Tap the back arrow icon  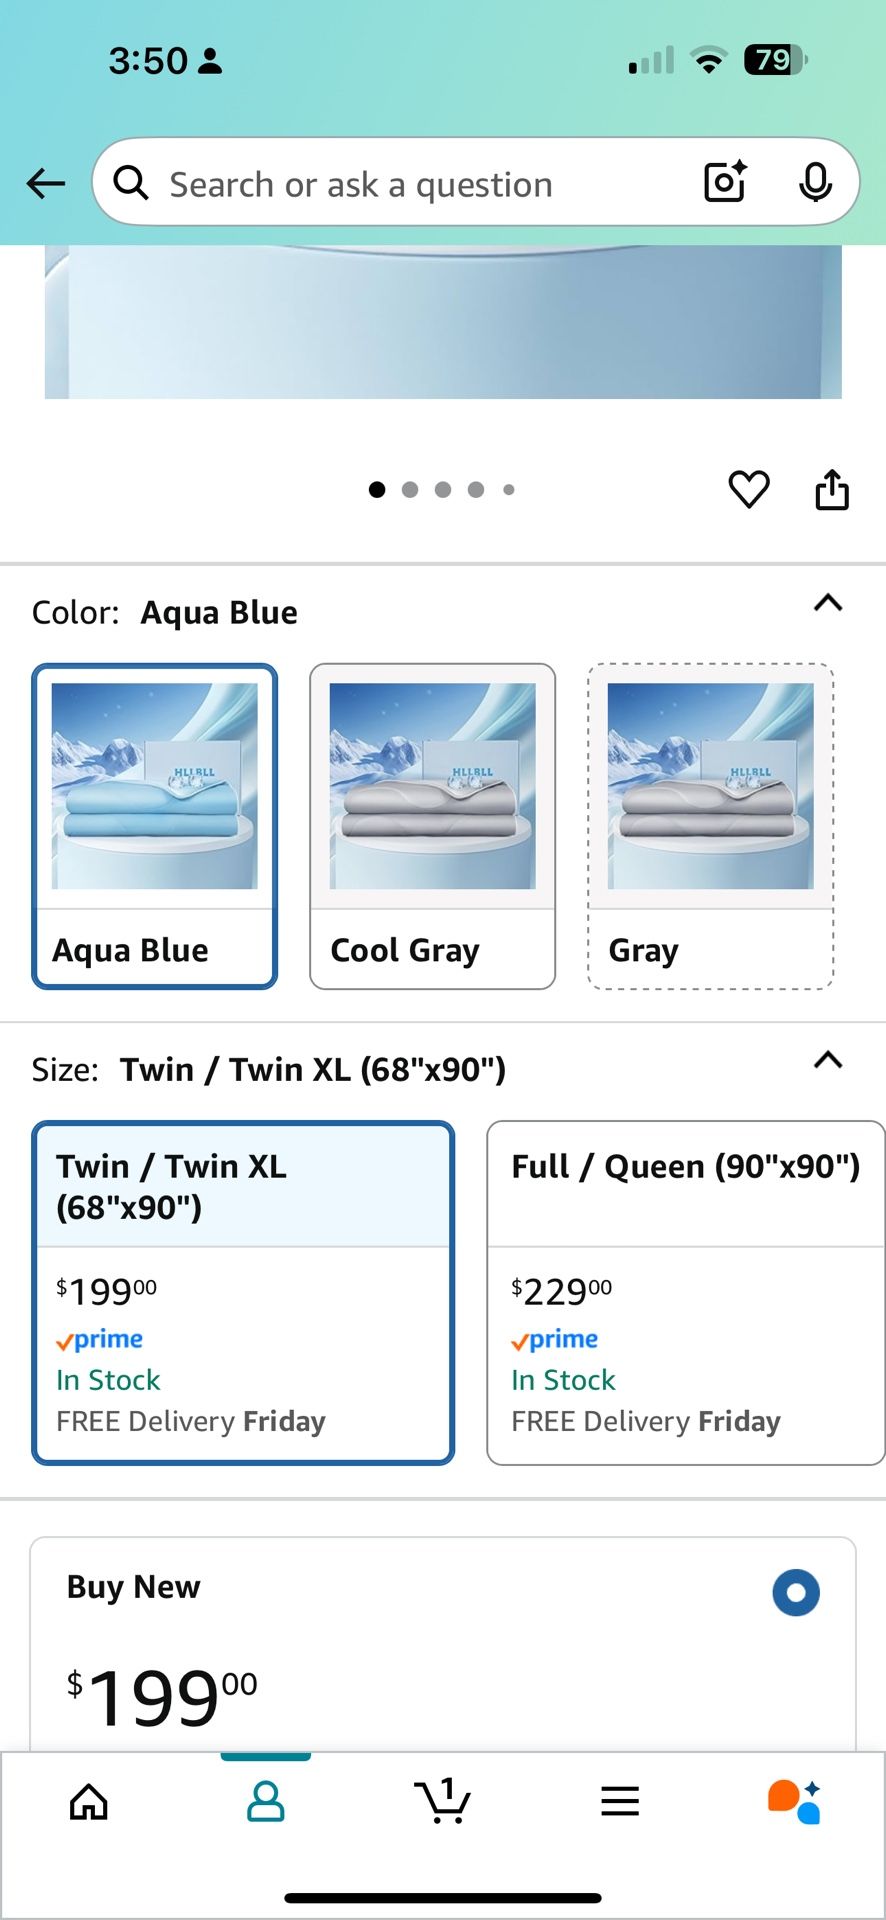pos(46,183)
